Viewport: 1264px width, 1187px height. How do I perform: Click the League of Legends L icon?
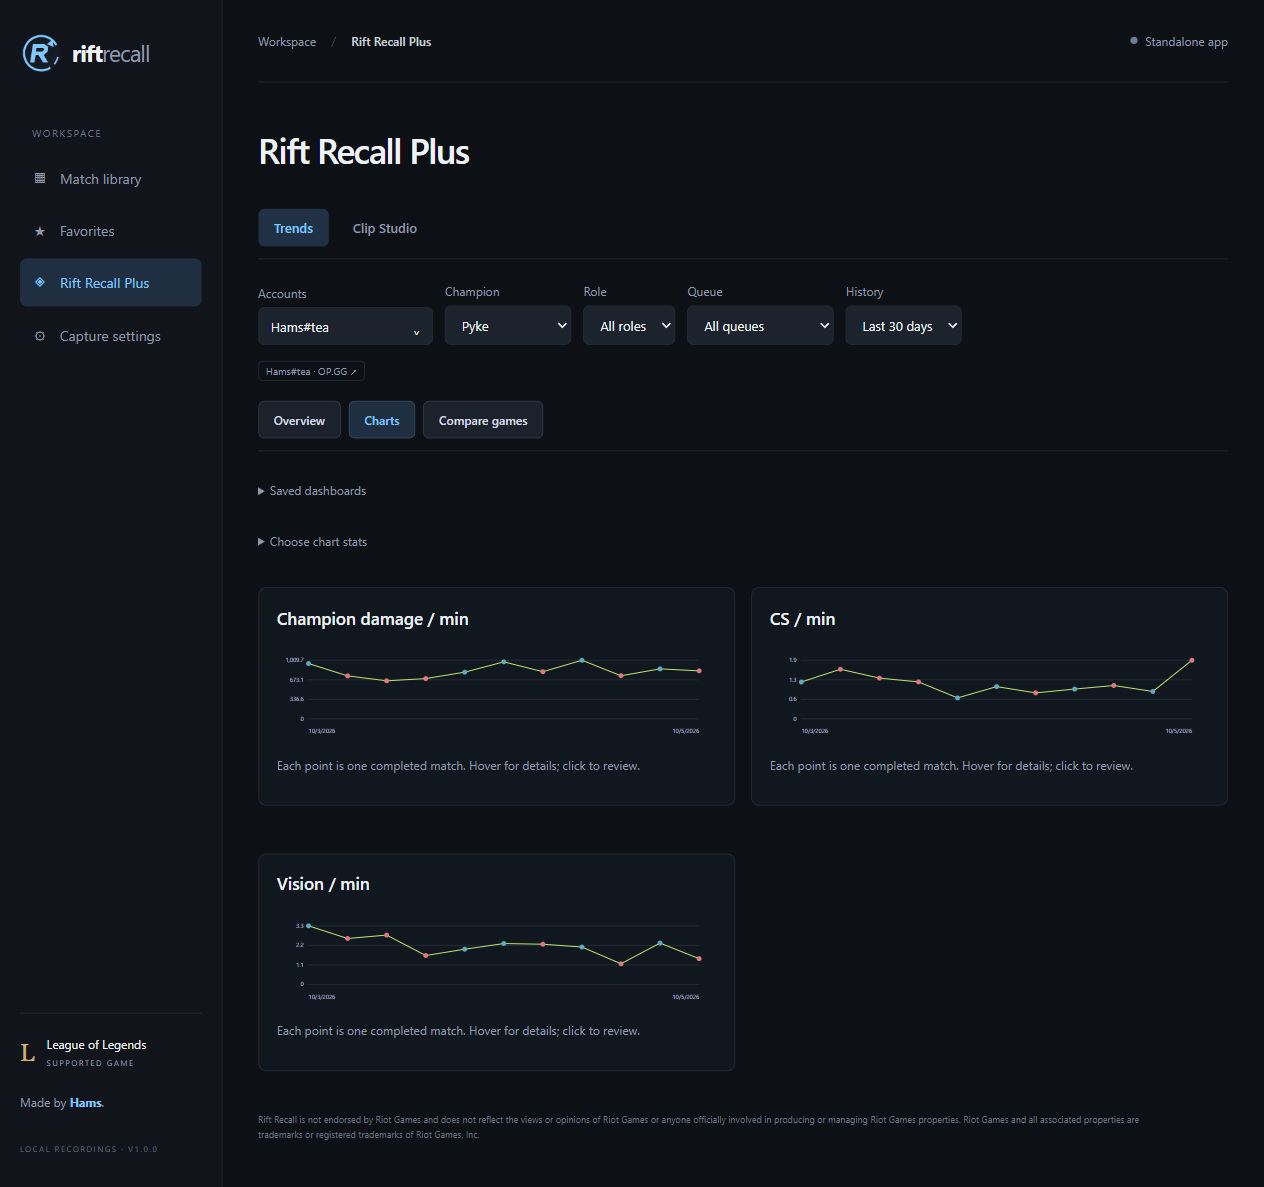coord(28,1052)
